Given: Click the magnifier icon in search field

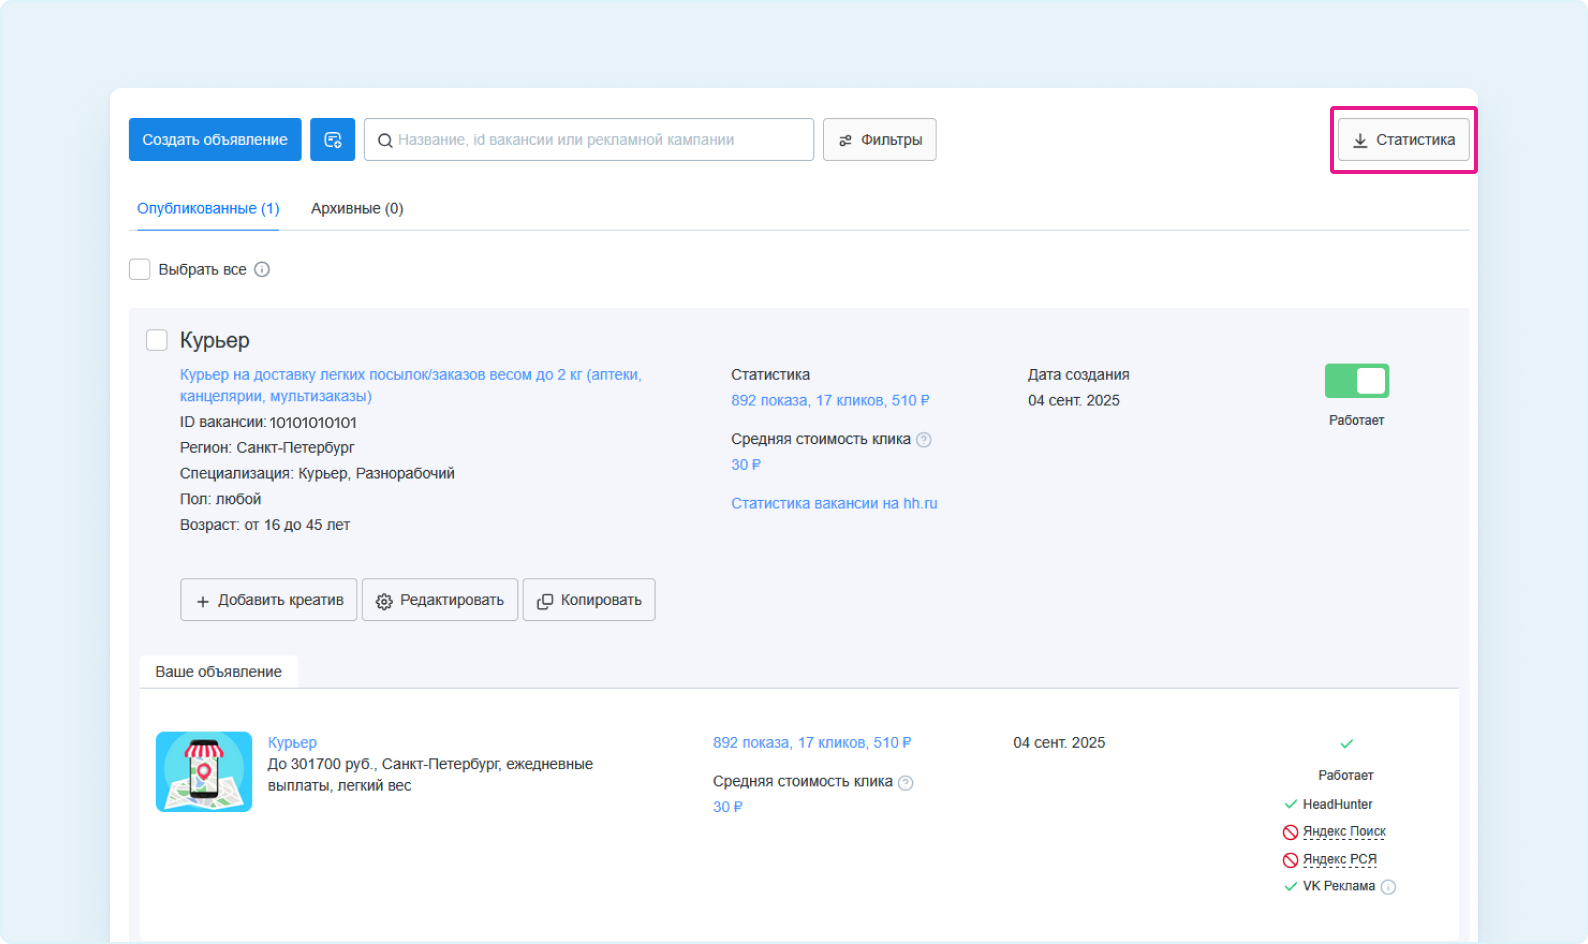Looking at the screenshot, I should click(384, 141).
